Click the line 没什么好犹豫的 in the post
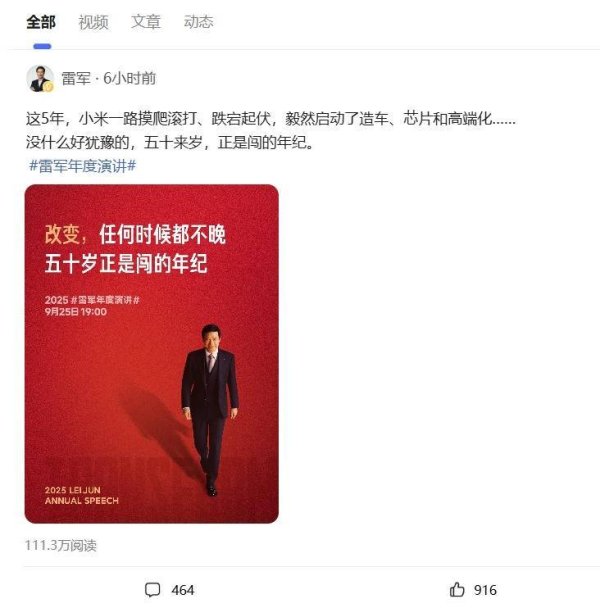 (x=169, y=143)
